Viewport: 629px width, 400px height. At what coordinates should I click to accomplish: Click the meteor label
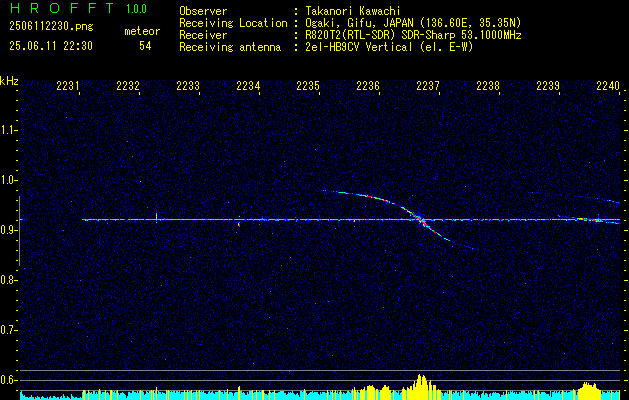[x=142, y=31]
